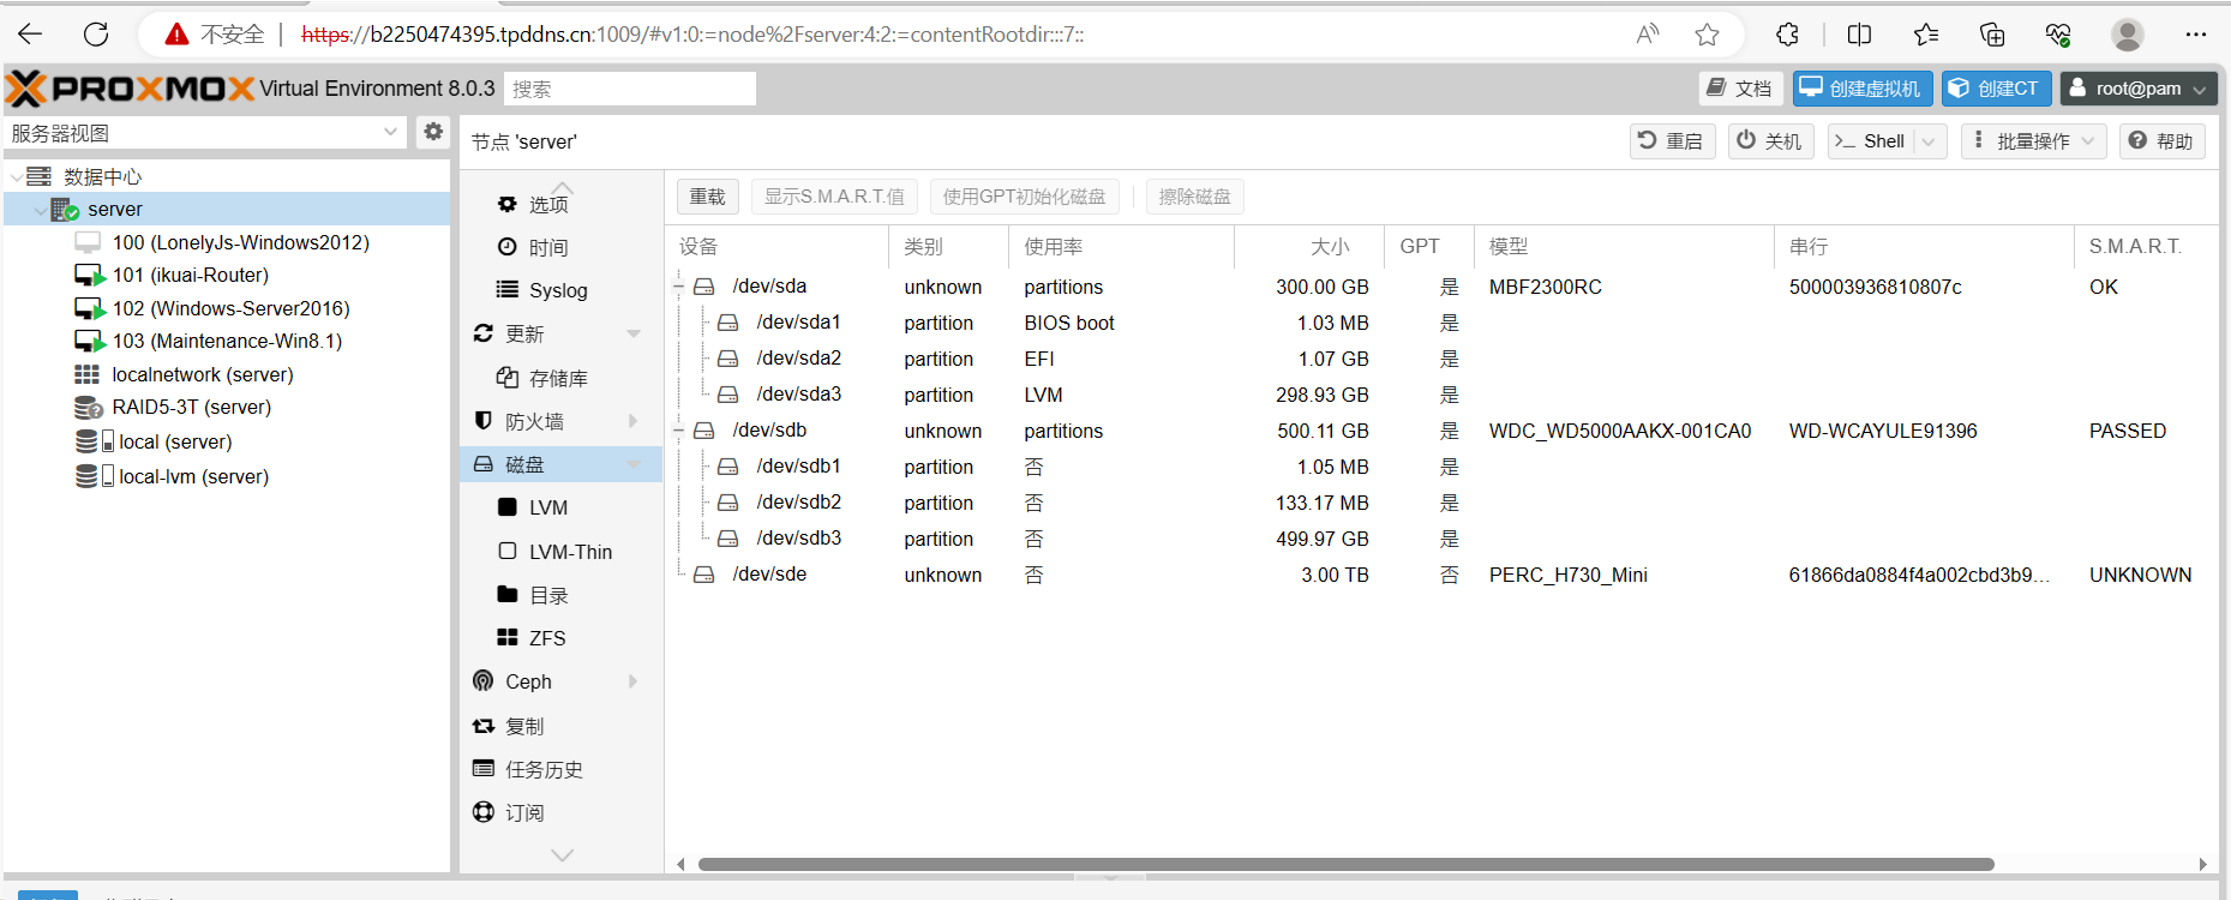Image resolution: width=2231 pixels, height=900 pixels.
Task: Open the browser profile avatar icon
Action: point(2126,35)
